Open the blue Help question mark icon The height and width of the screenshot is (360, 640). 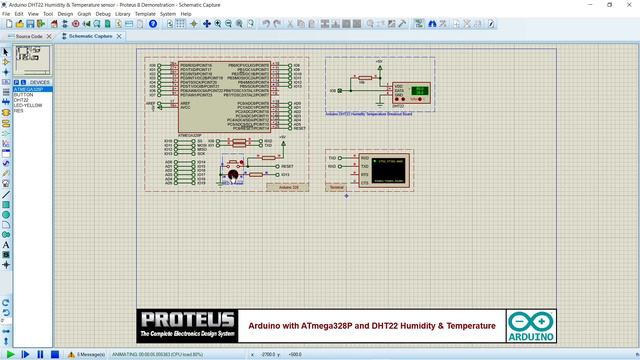coord(153,24)
